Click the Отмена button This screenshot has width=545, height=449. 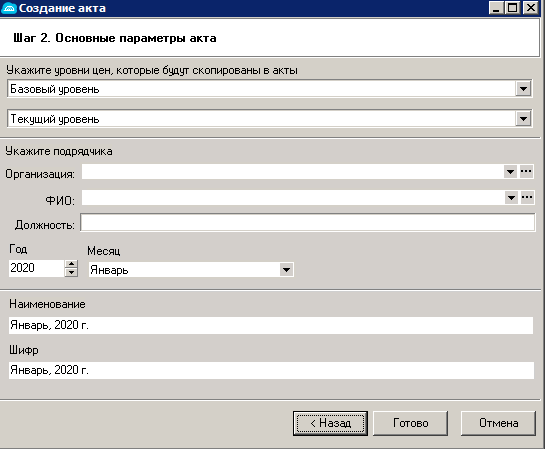pyautogui.click(x=498, y=423)
